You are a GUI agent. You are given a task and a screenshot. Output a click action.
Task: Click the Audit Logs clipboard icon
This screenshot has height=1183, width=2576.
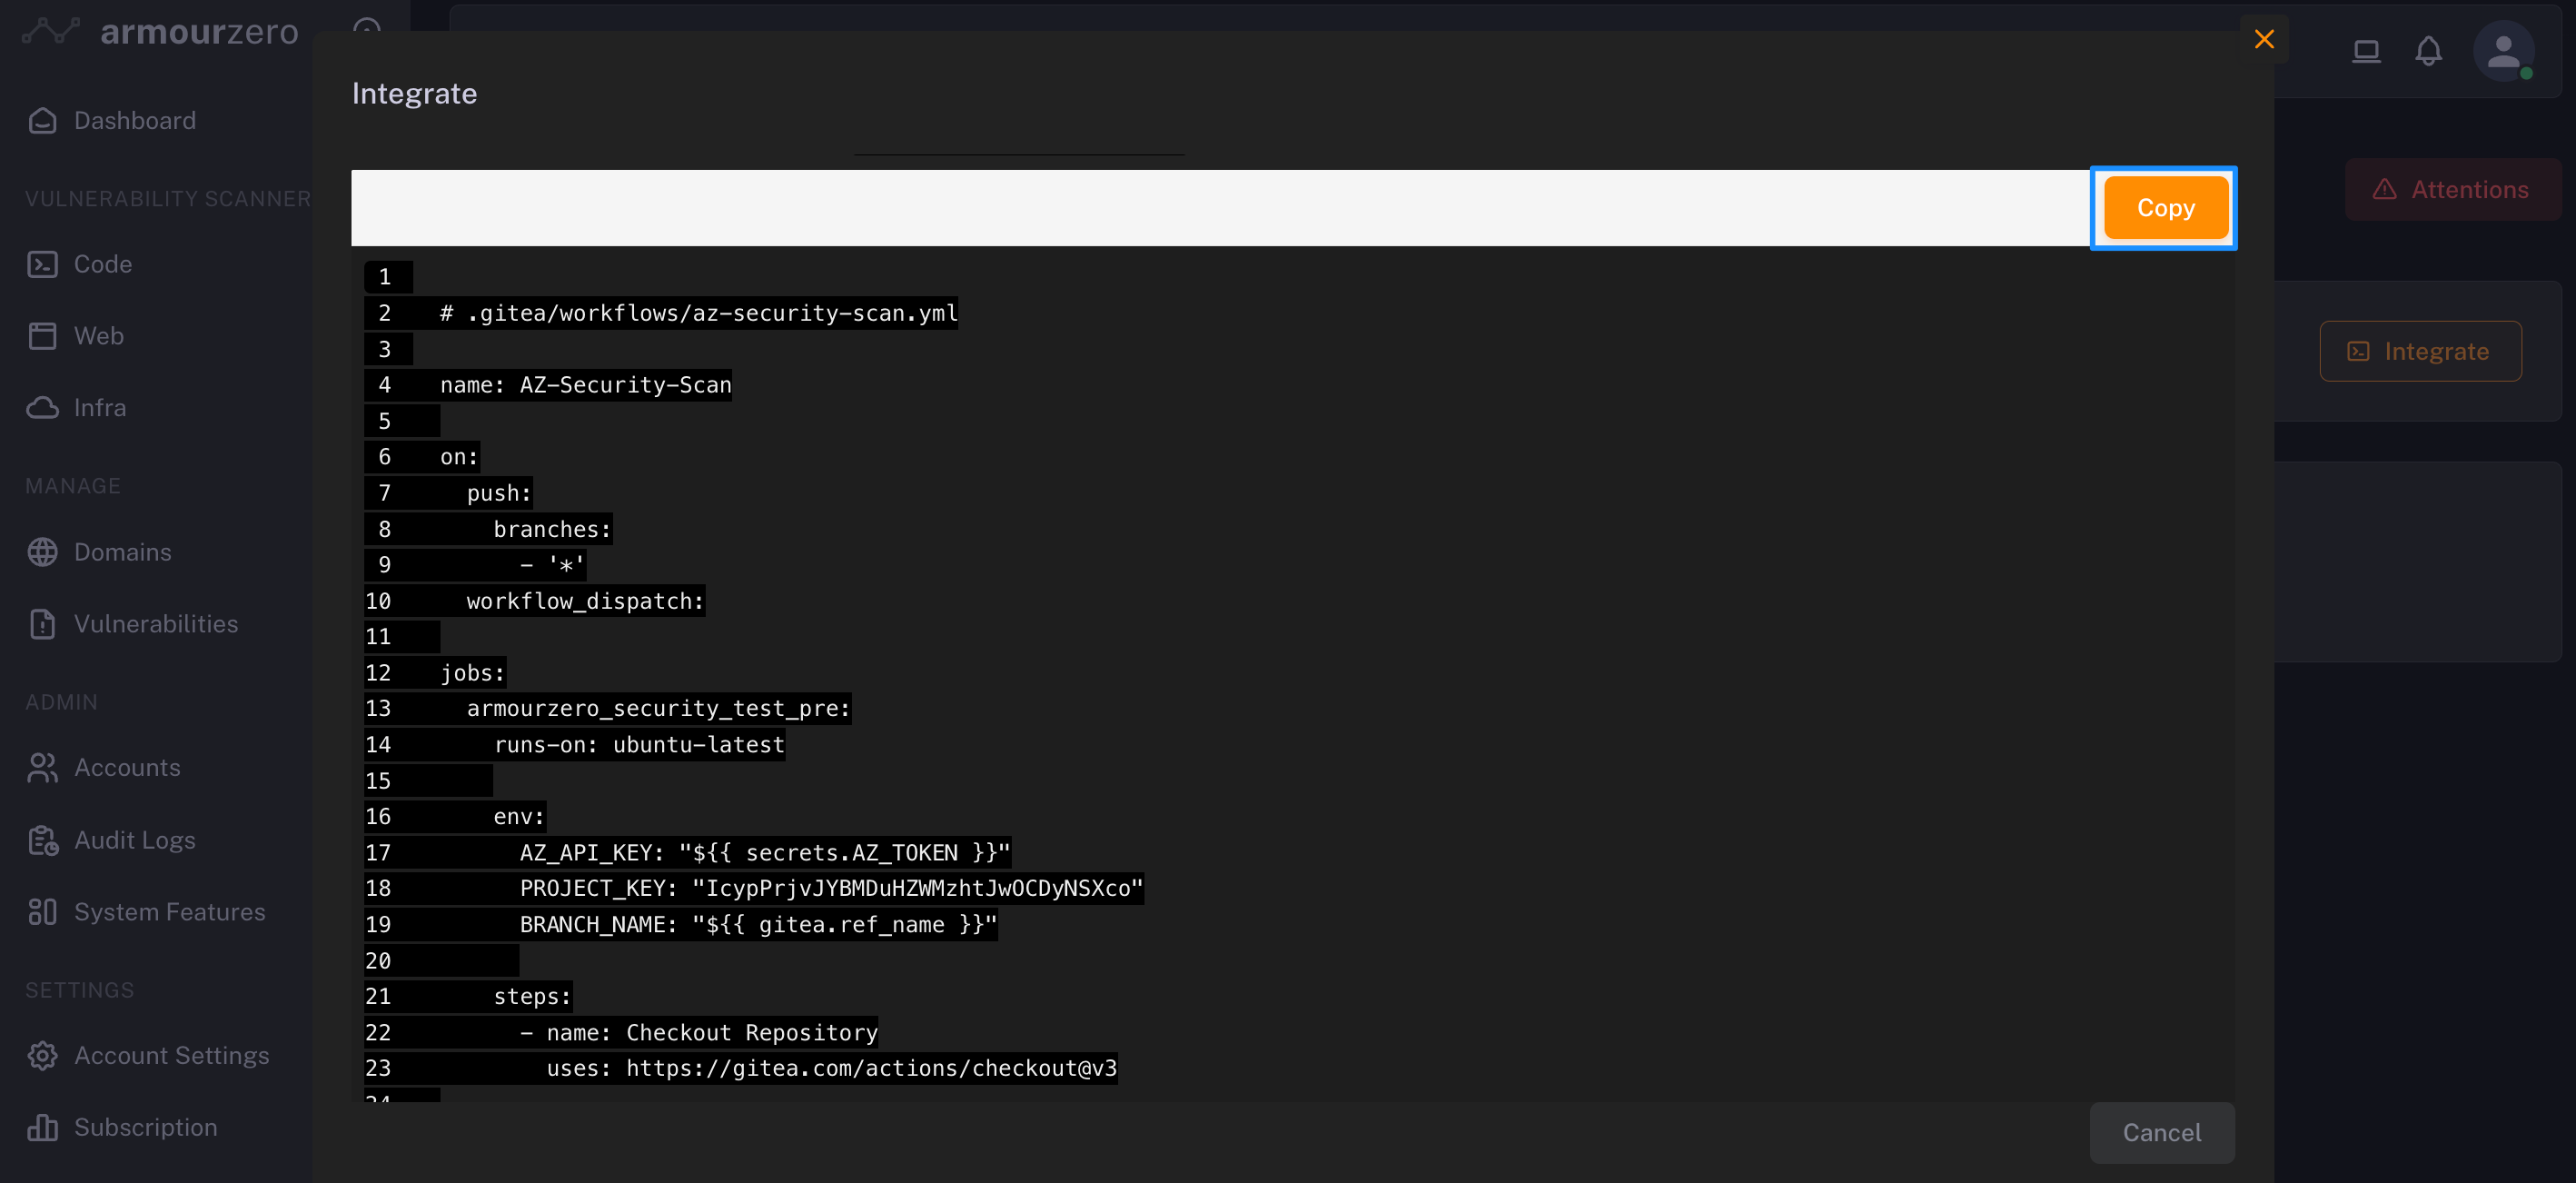coord(42,840)
